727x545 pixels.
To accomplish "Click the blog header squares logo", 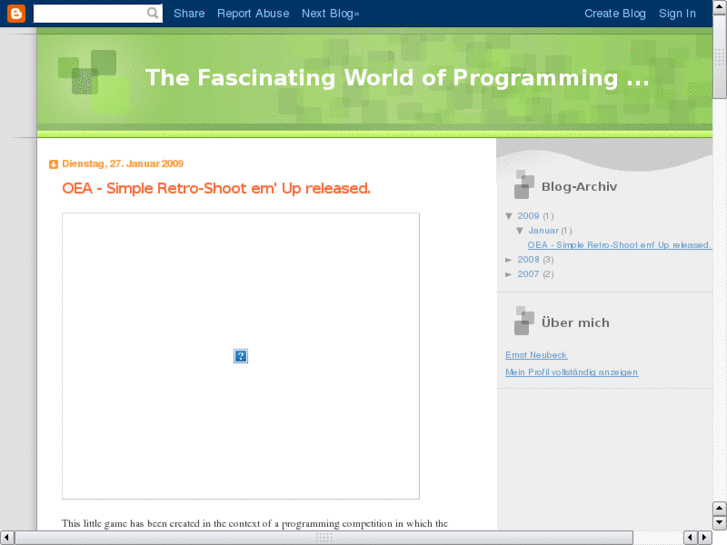I will click(x=93, y=81).
